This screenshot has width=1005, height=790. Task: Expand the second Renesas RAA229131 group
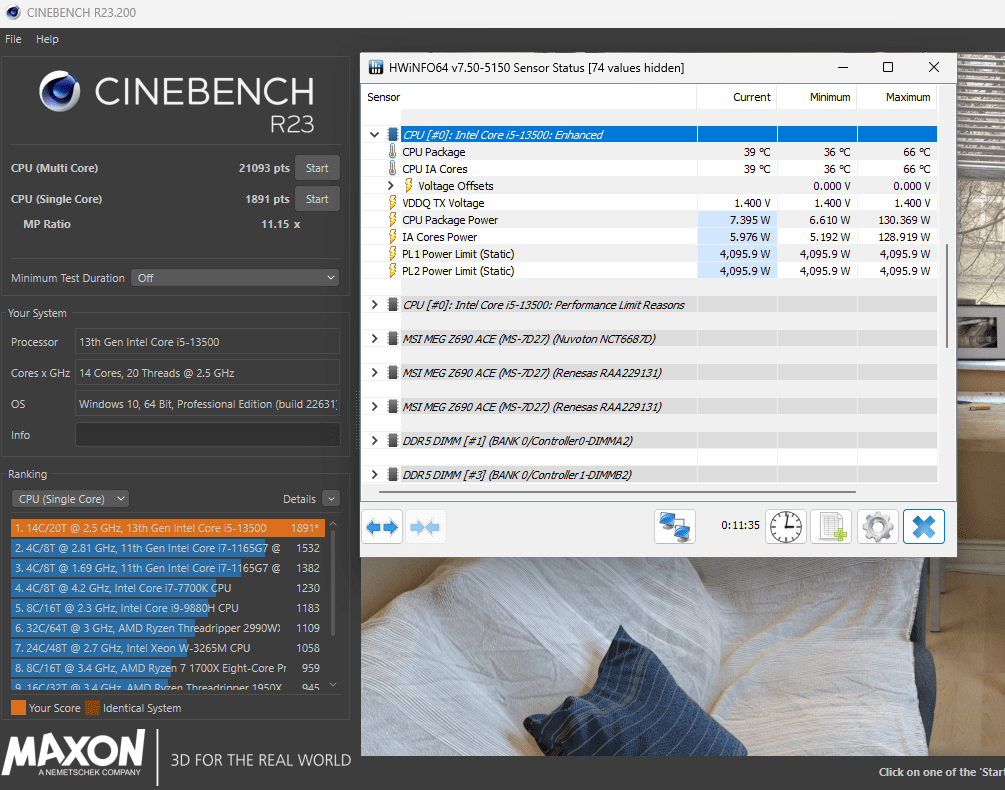coord(375,406)
